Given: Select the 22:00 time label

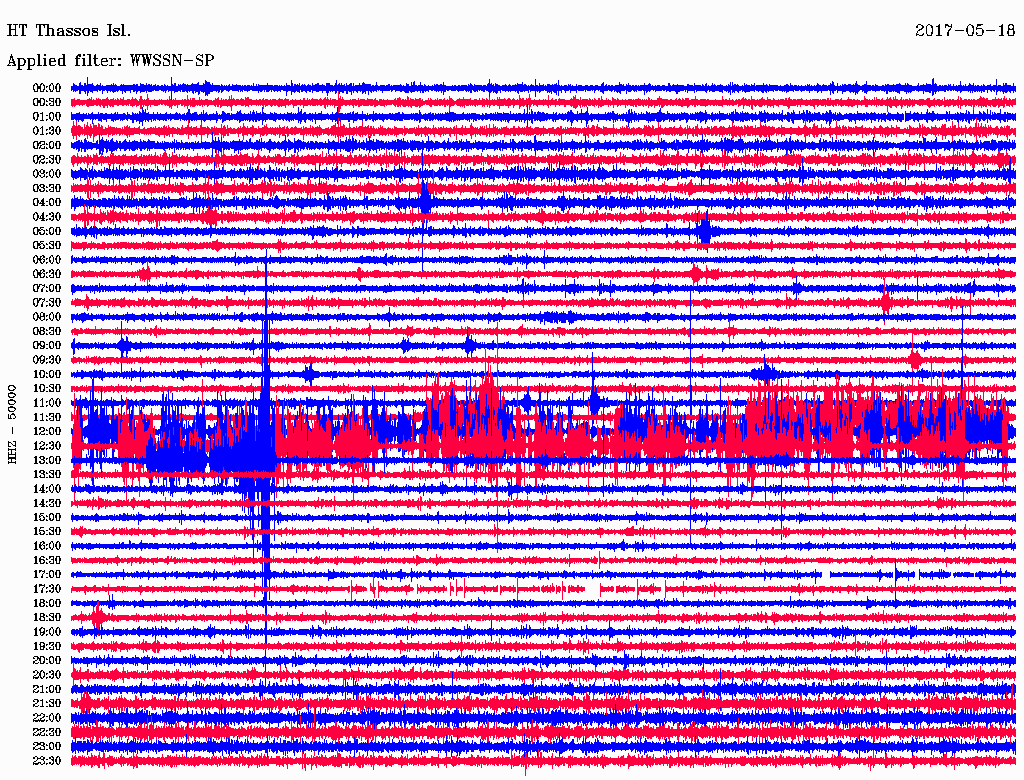Looking at the screenshot, I should point(47,718).
